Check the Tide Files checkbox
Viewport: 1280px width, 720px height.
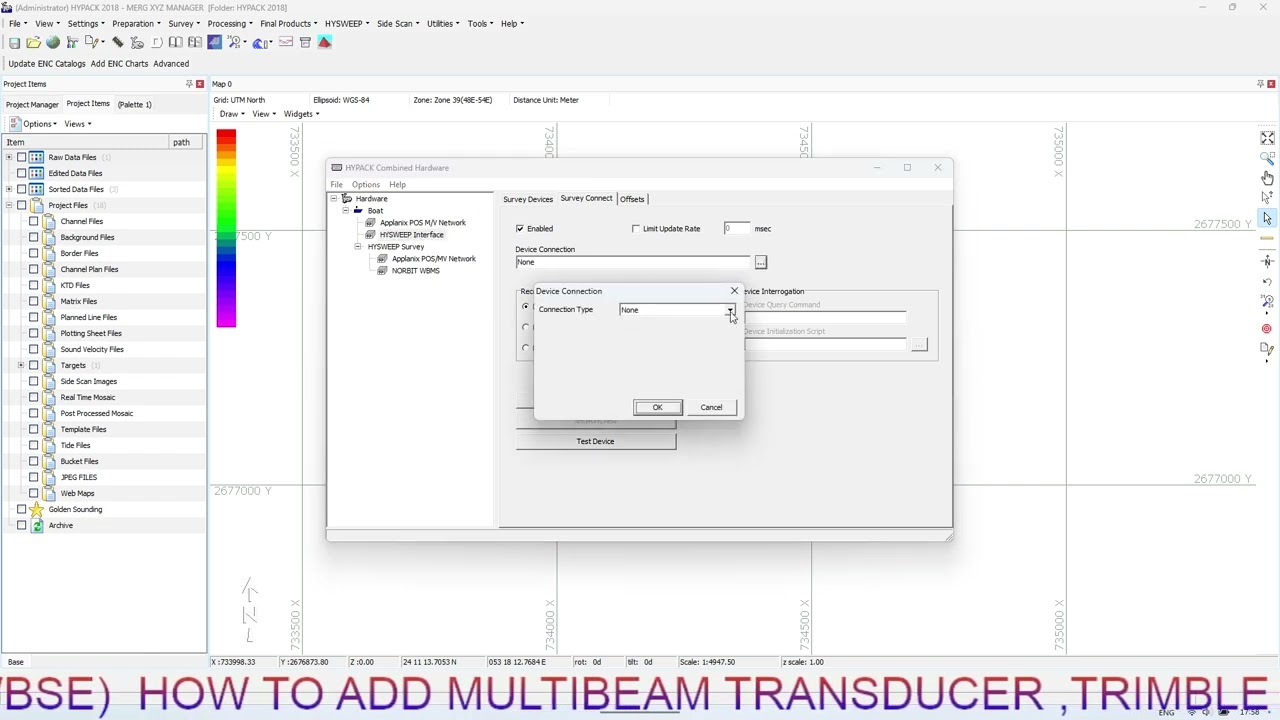pyautogui.click(x=33, y=445)
